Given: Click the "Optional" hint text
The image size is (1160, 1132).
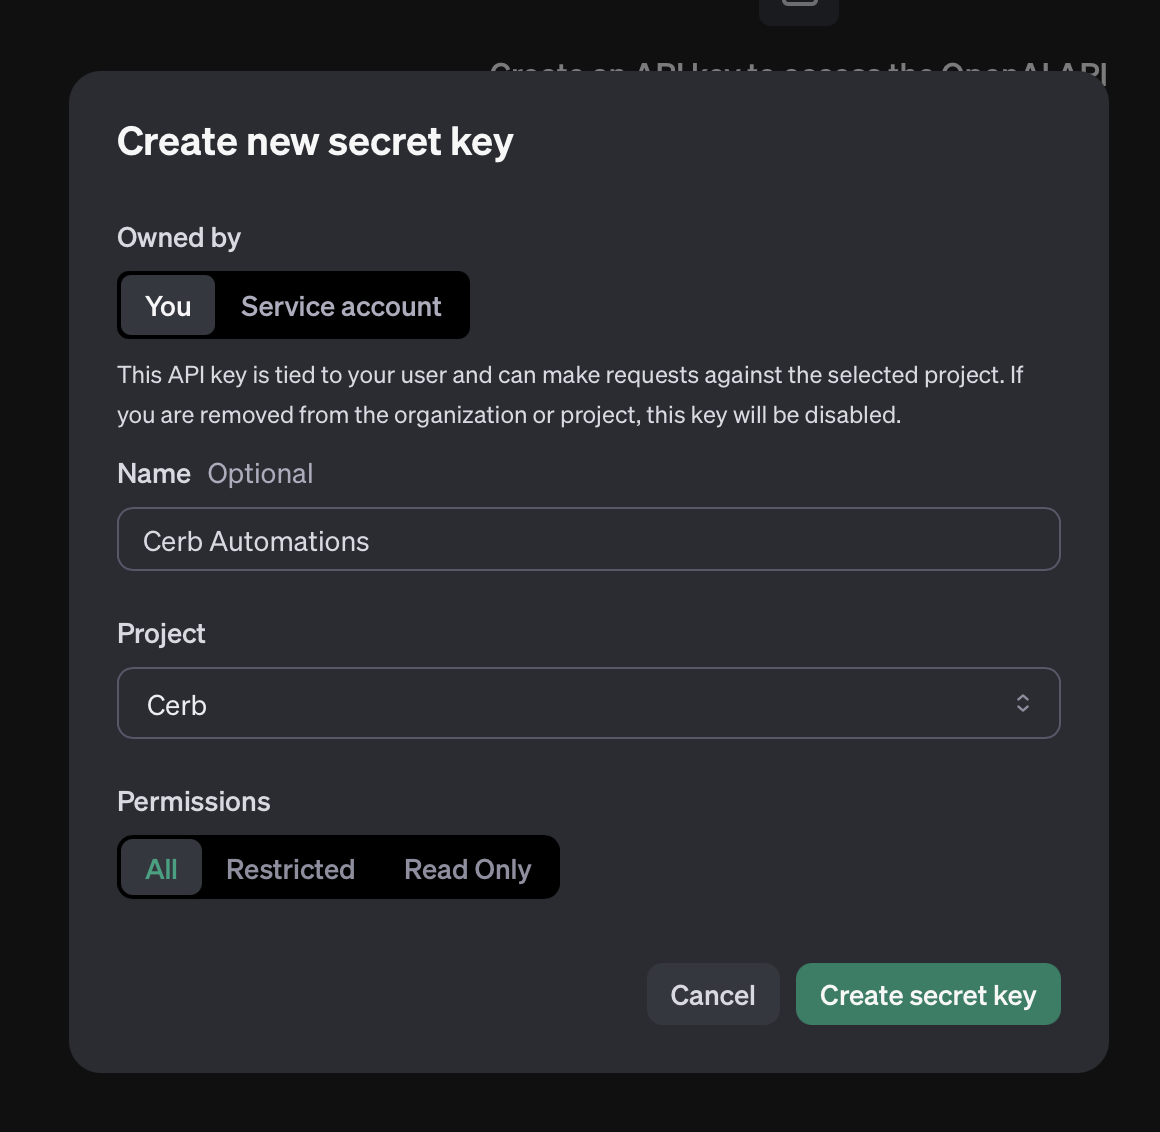Looking at the screenshot, I should pyautogui.click(x=260, y=474).
